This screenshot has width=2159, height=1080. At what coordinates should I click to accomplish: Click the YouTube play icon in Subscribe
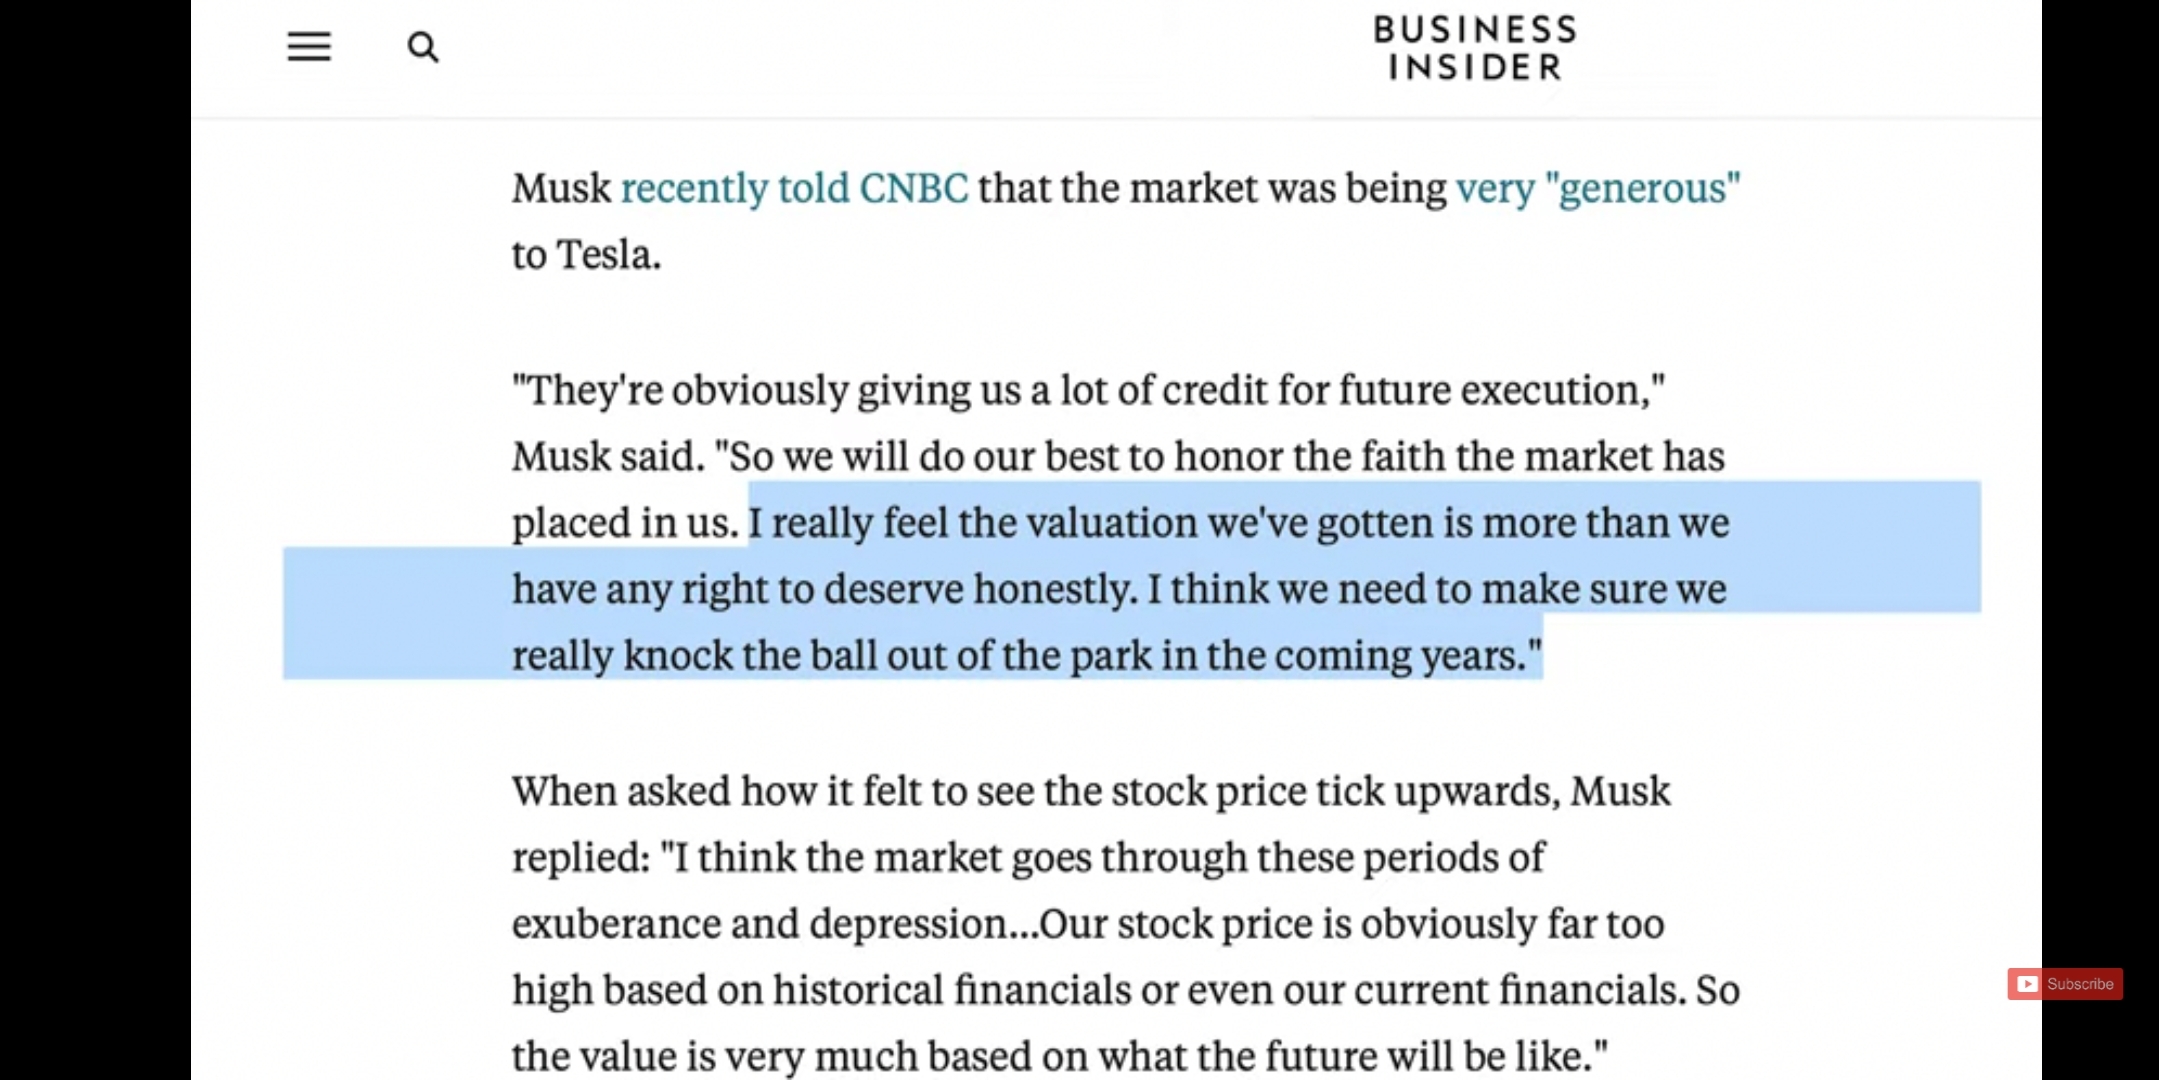point(2027,984)
